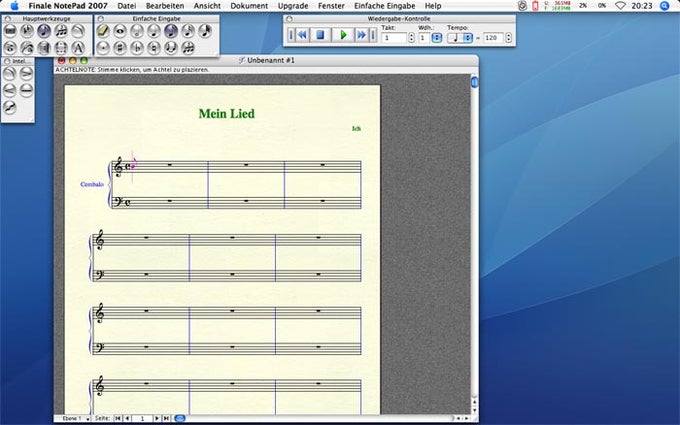Screen dimensions: 680x425
Task: Open the Fenster menu
Action: pyautogui.click(x=331, y=6)
